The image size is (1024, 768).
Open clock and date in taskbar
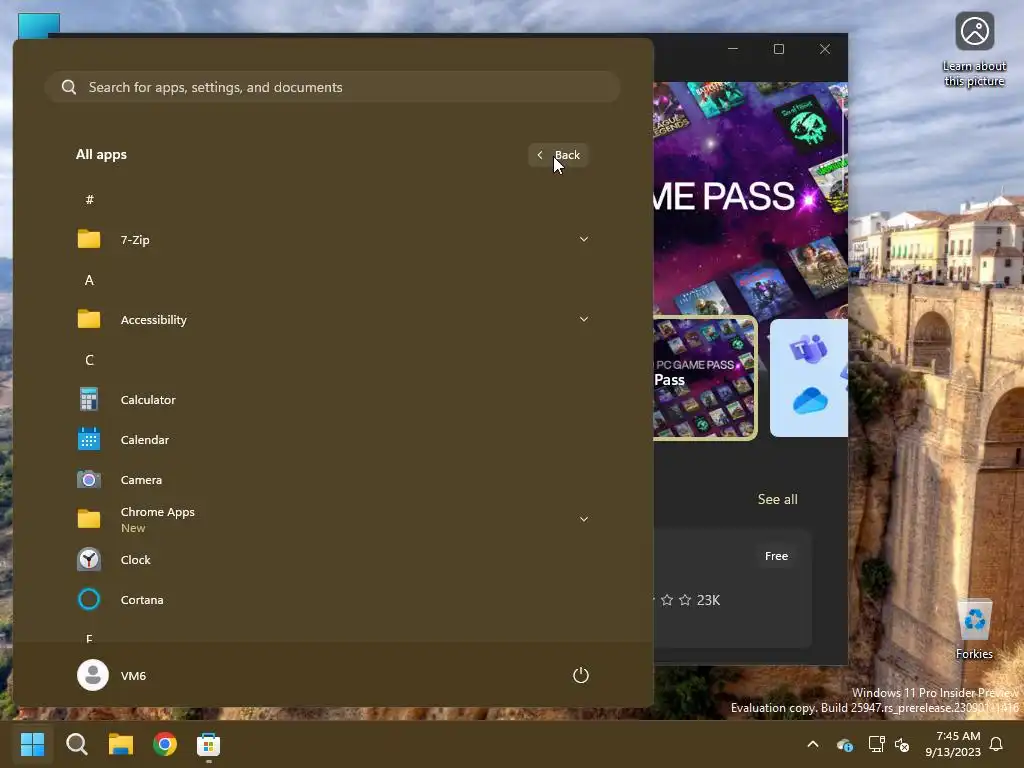coord(953,744)
